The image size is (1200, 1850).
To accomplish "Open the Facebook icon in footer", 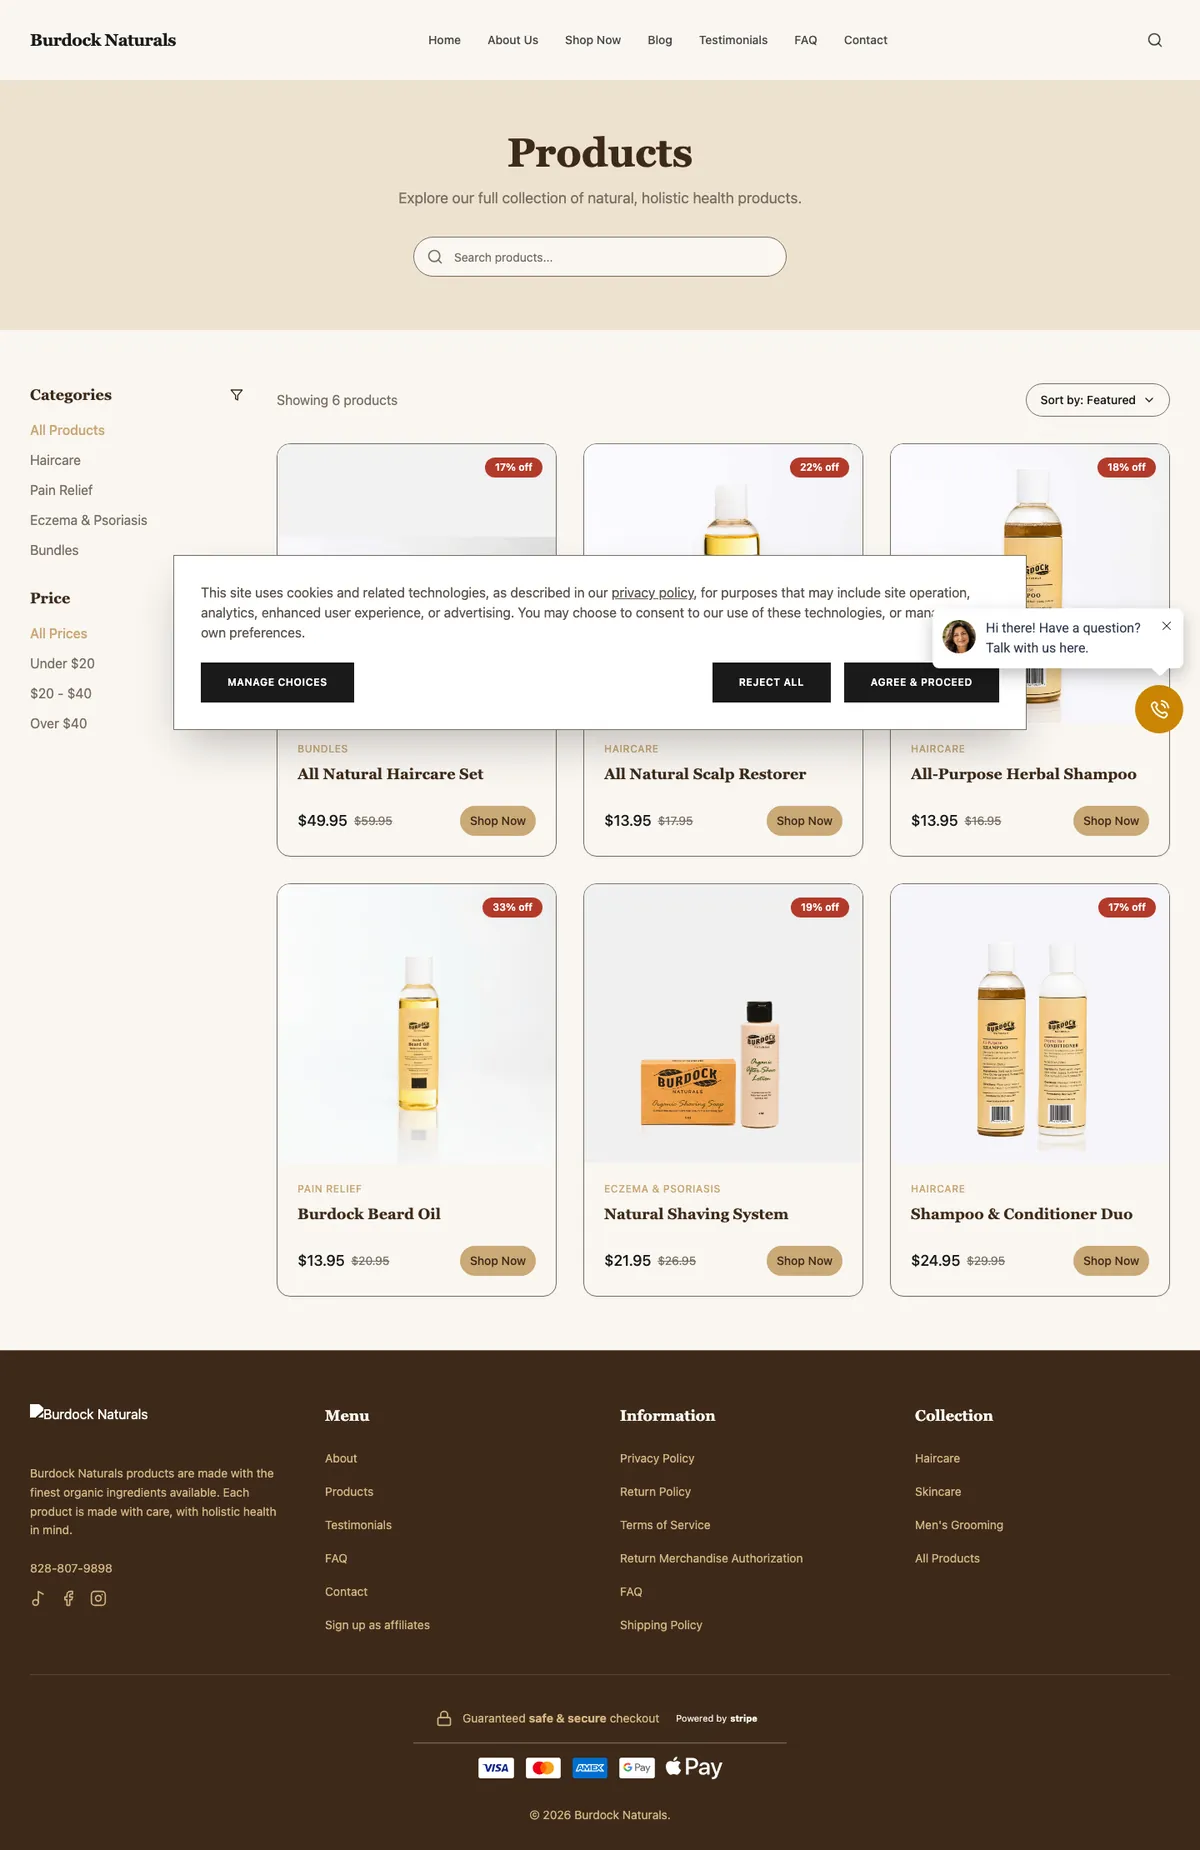I will (68, 1598).
